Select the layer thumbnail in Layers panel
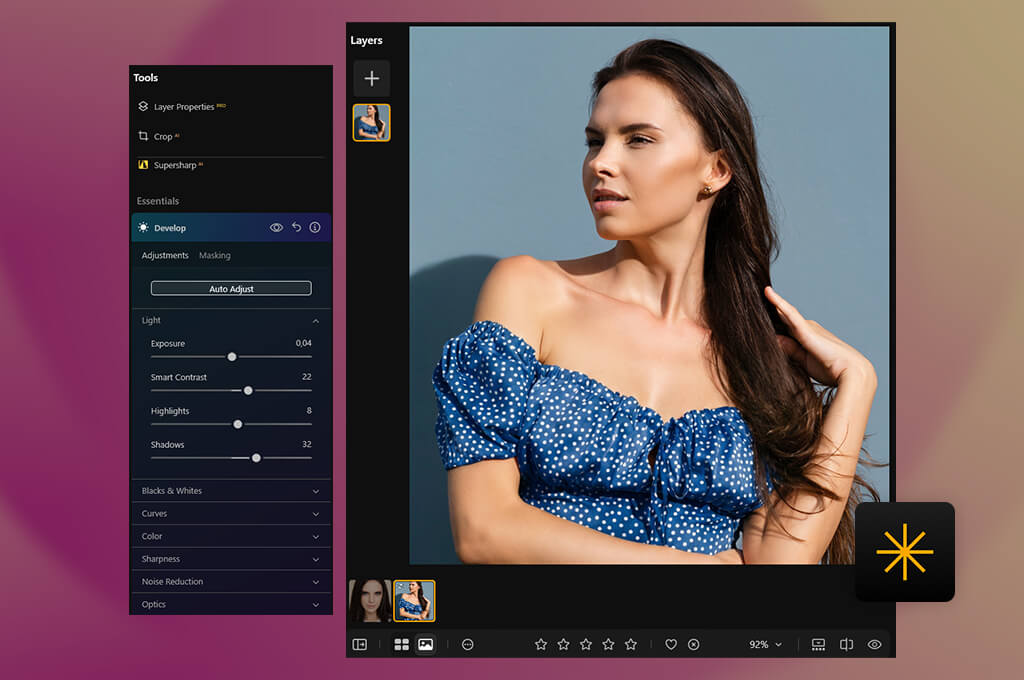 [372, 123]
